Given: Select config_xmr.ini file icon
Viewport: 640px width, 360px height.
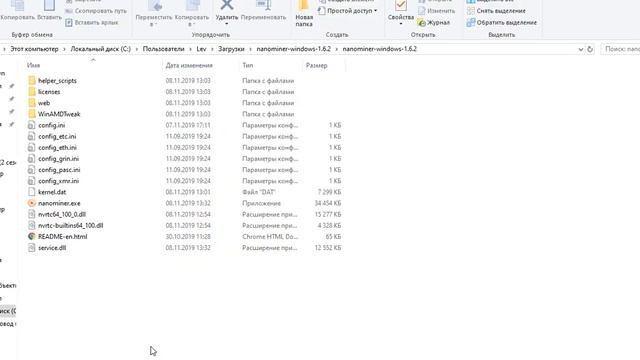Looking at the screenshot, I should coord(31,181).
